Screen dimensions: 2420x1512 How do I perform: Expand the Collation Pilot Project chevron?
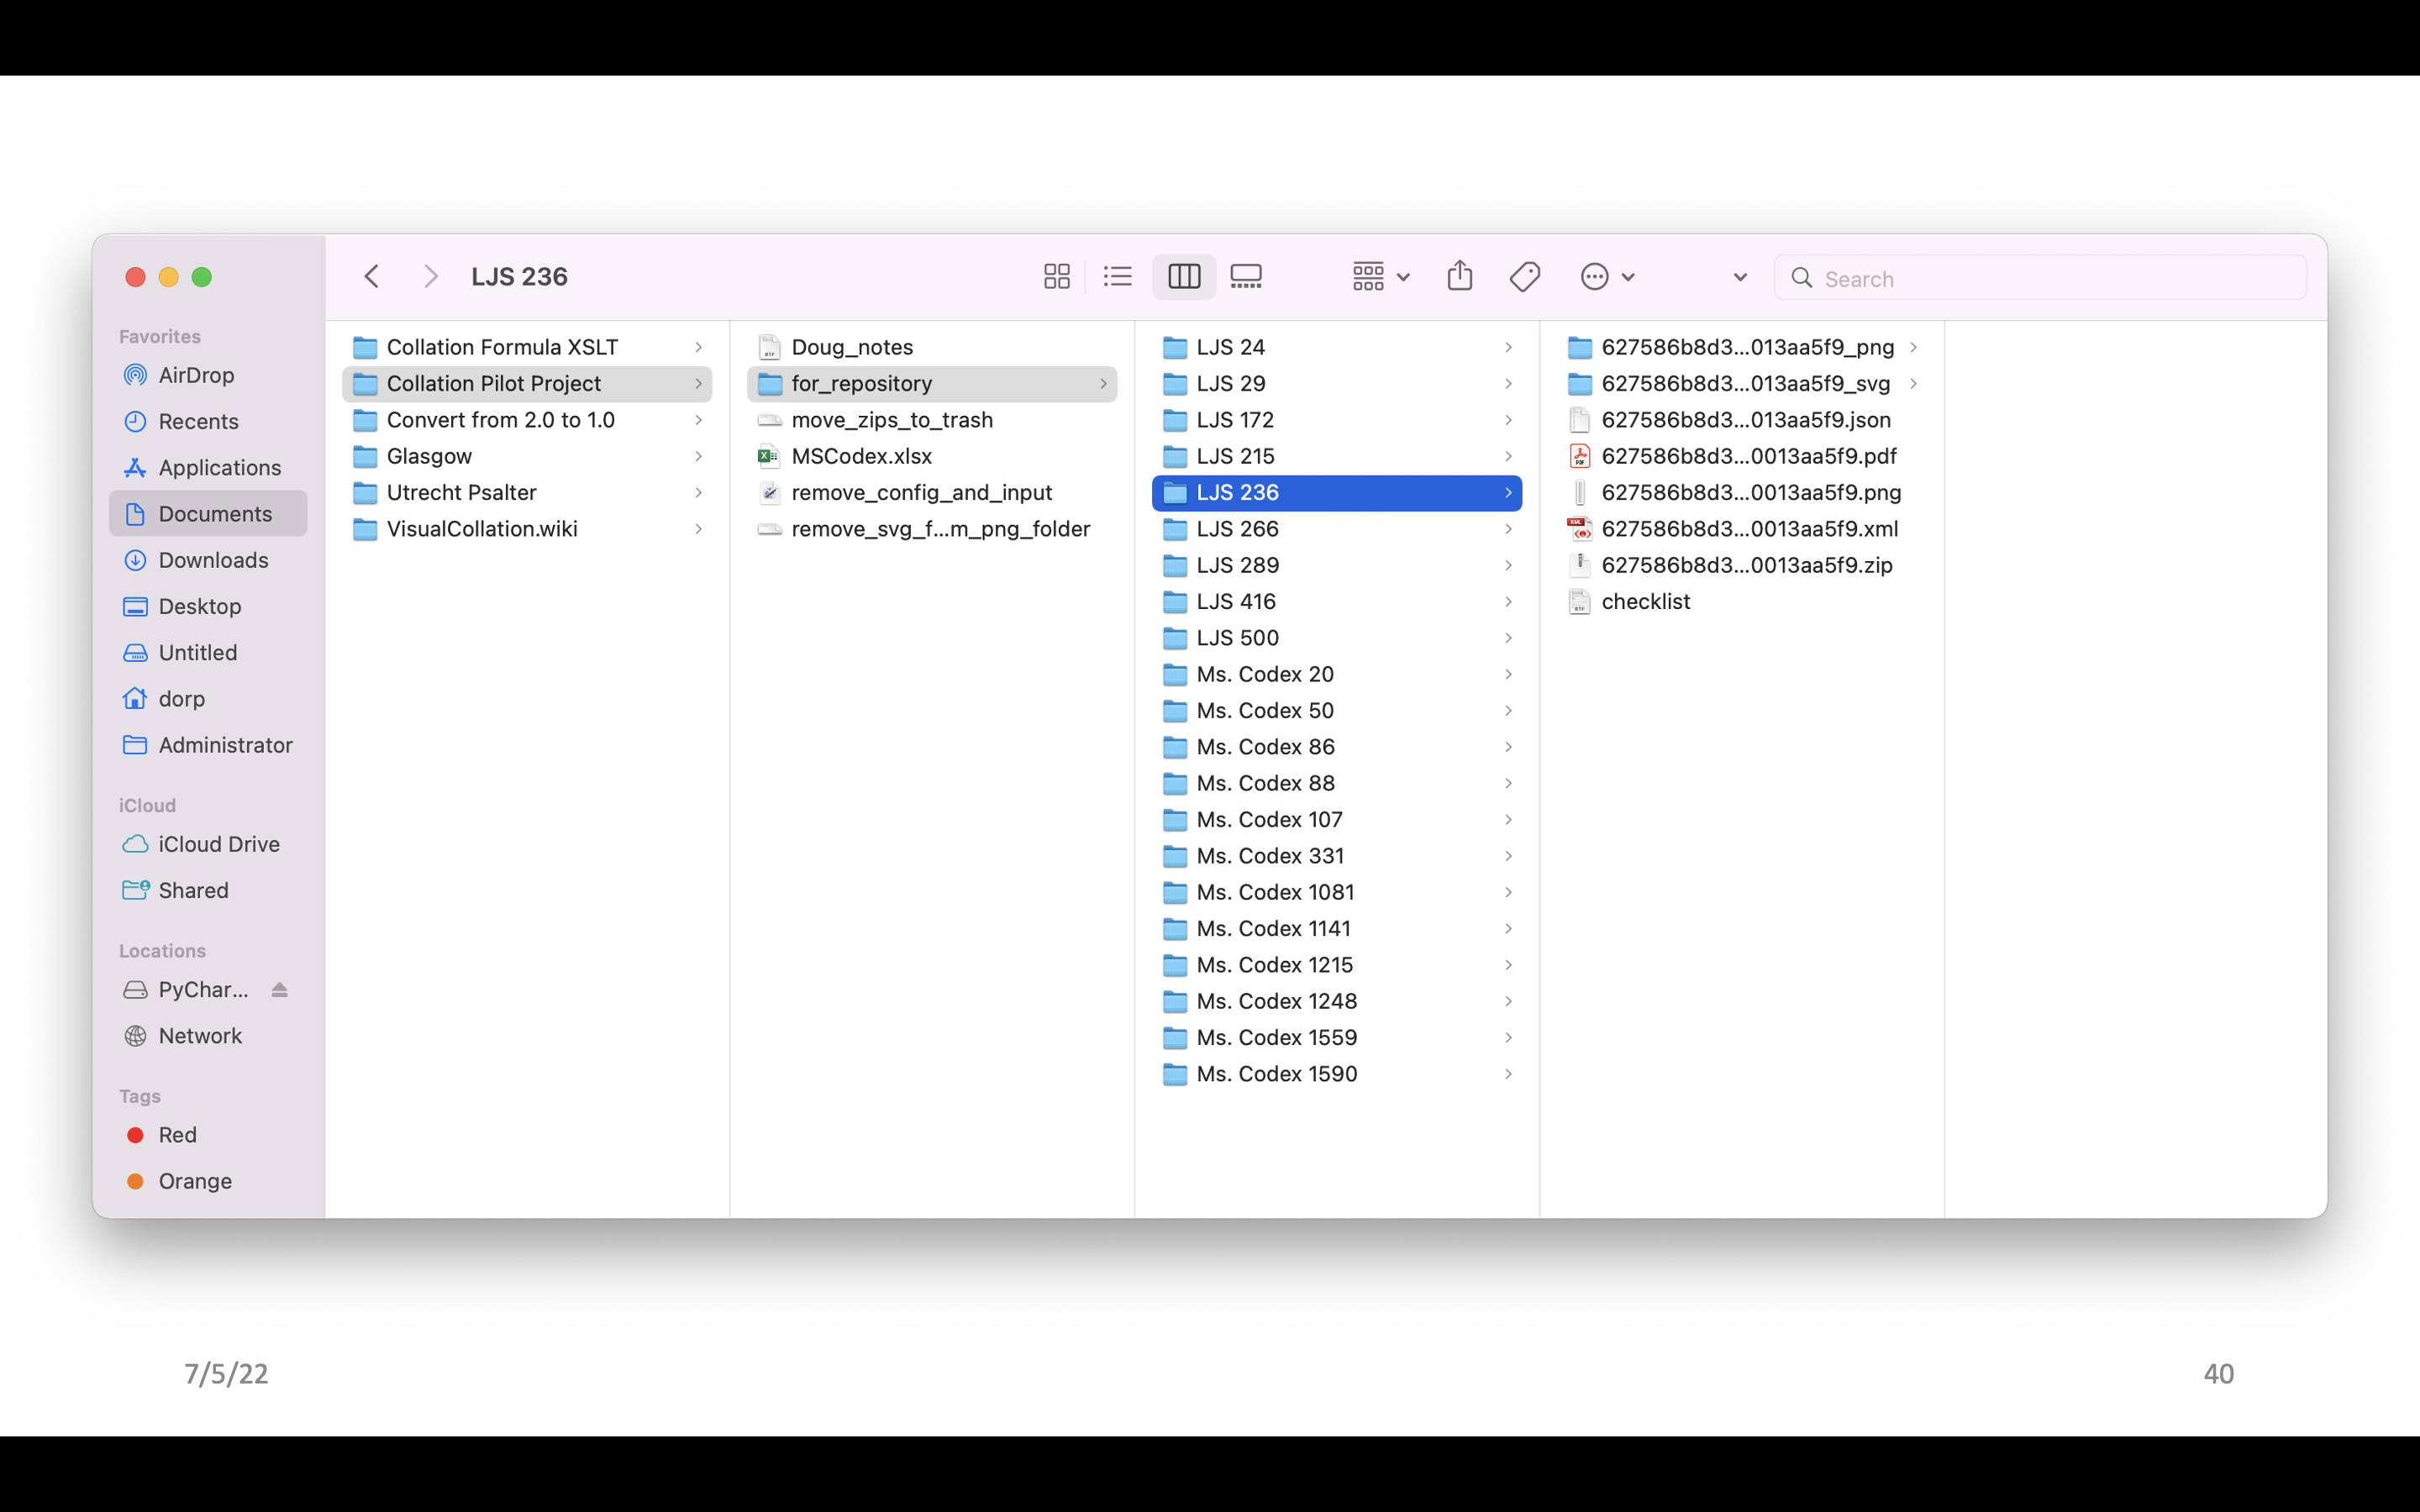tap(698, 384)
